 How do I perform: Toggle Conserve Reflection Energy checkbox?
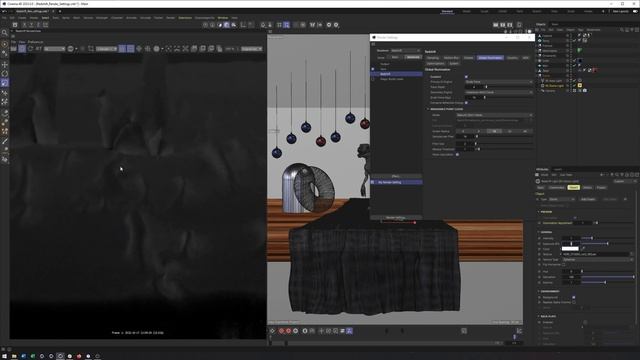click(x=466, y=103)
